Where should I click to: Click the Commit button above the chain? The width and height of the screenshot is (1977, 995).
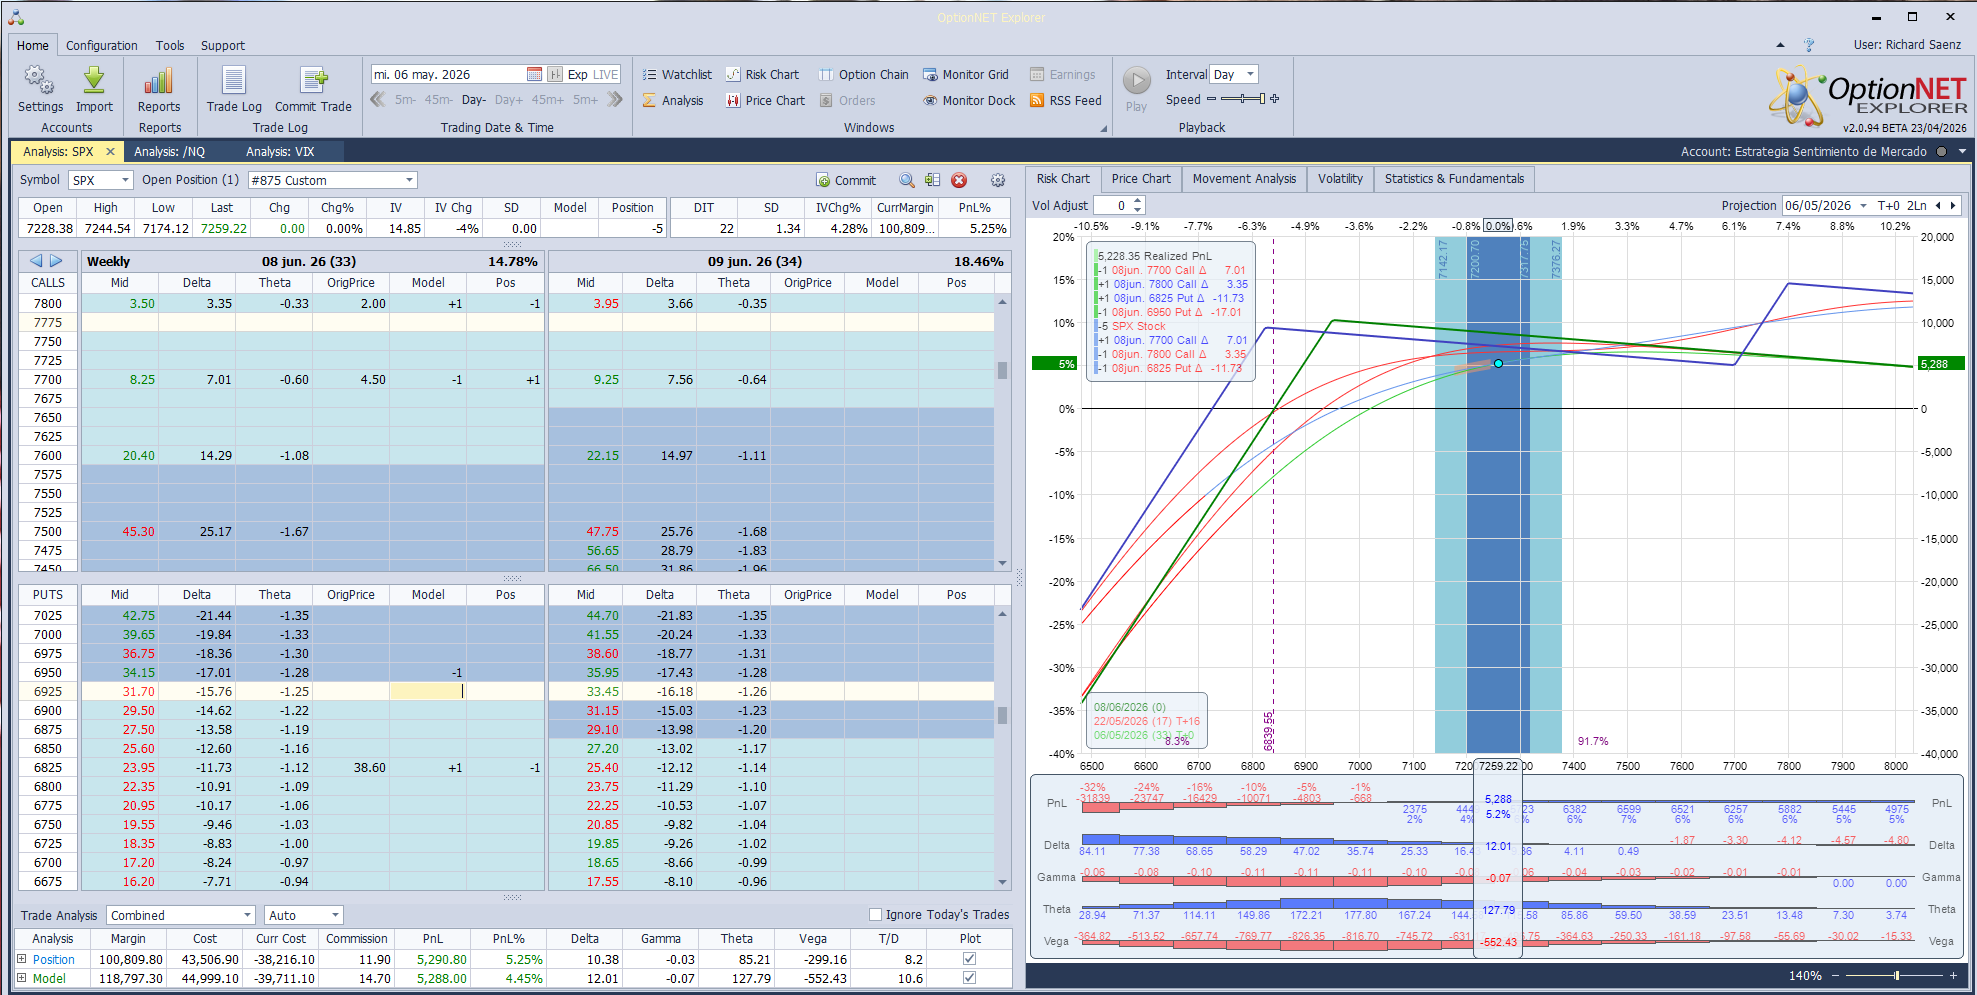pyautogui.click(x=846, y=180)
